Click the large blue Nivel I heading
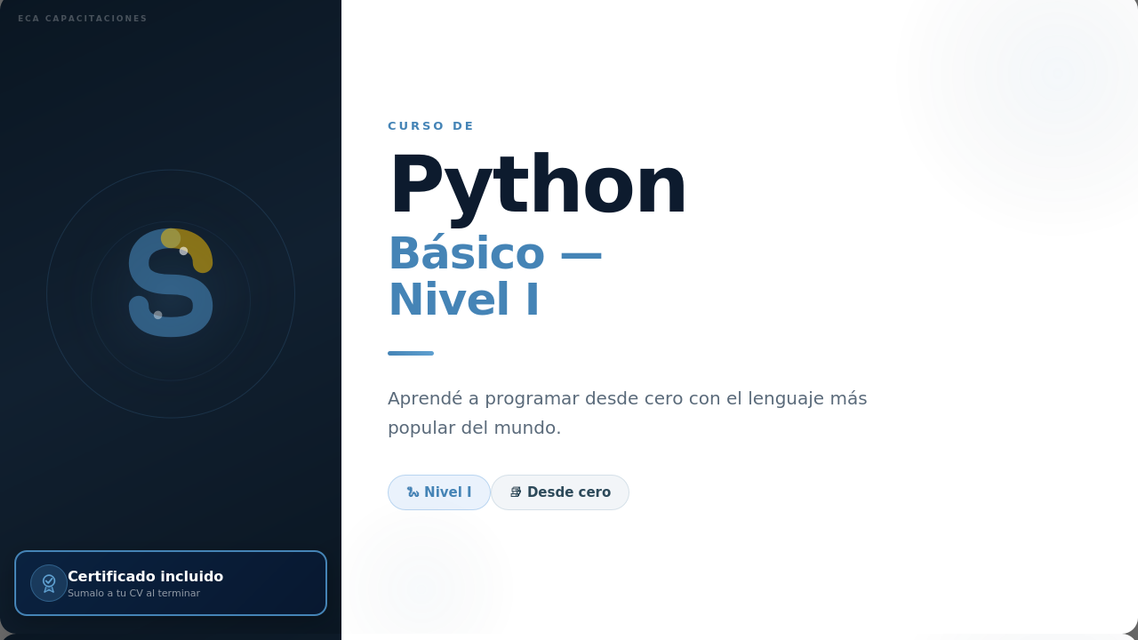 463,300
